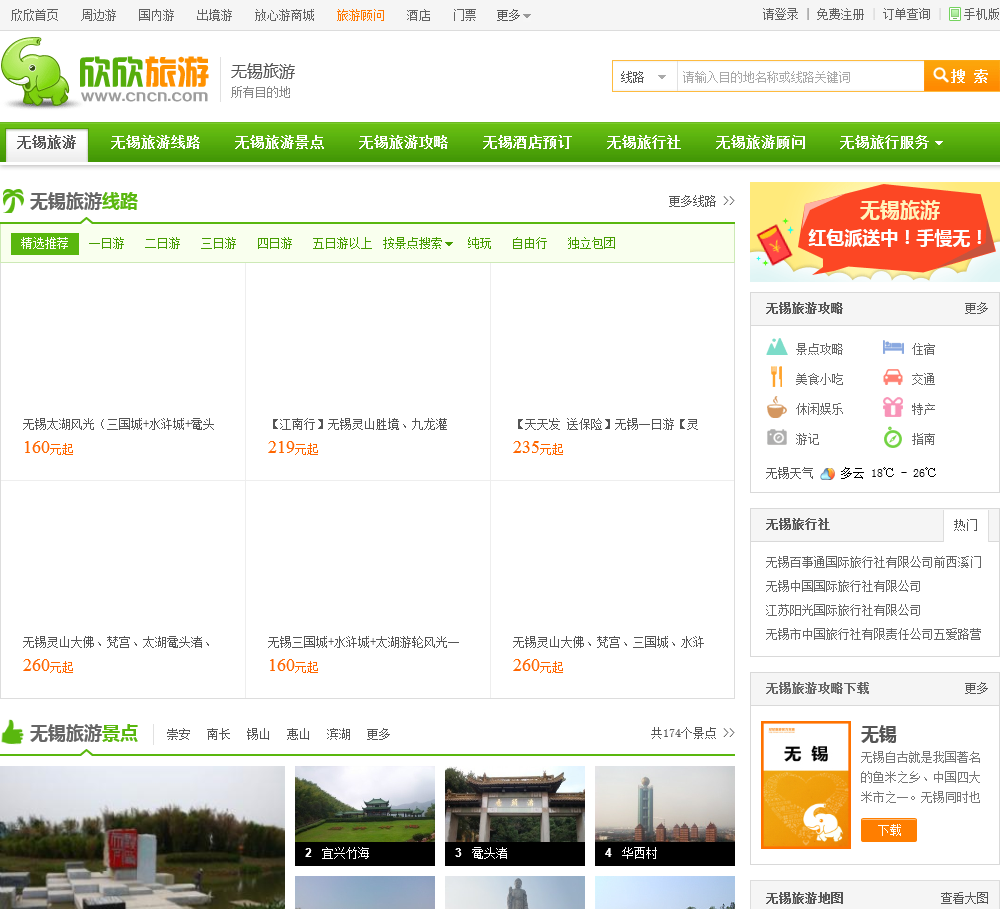Open 天天发 送保险 无锡一日游 route

point(605,424)
